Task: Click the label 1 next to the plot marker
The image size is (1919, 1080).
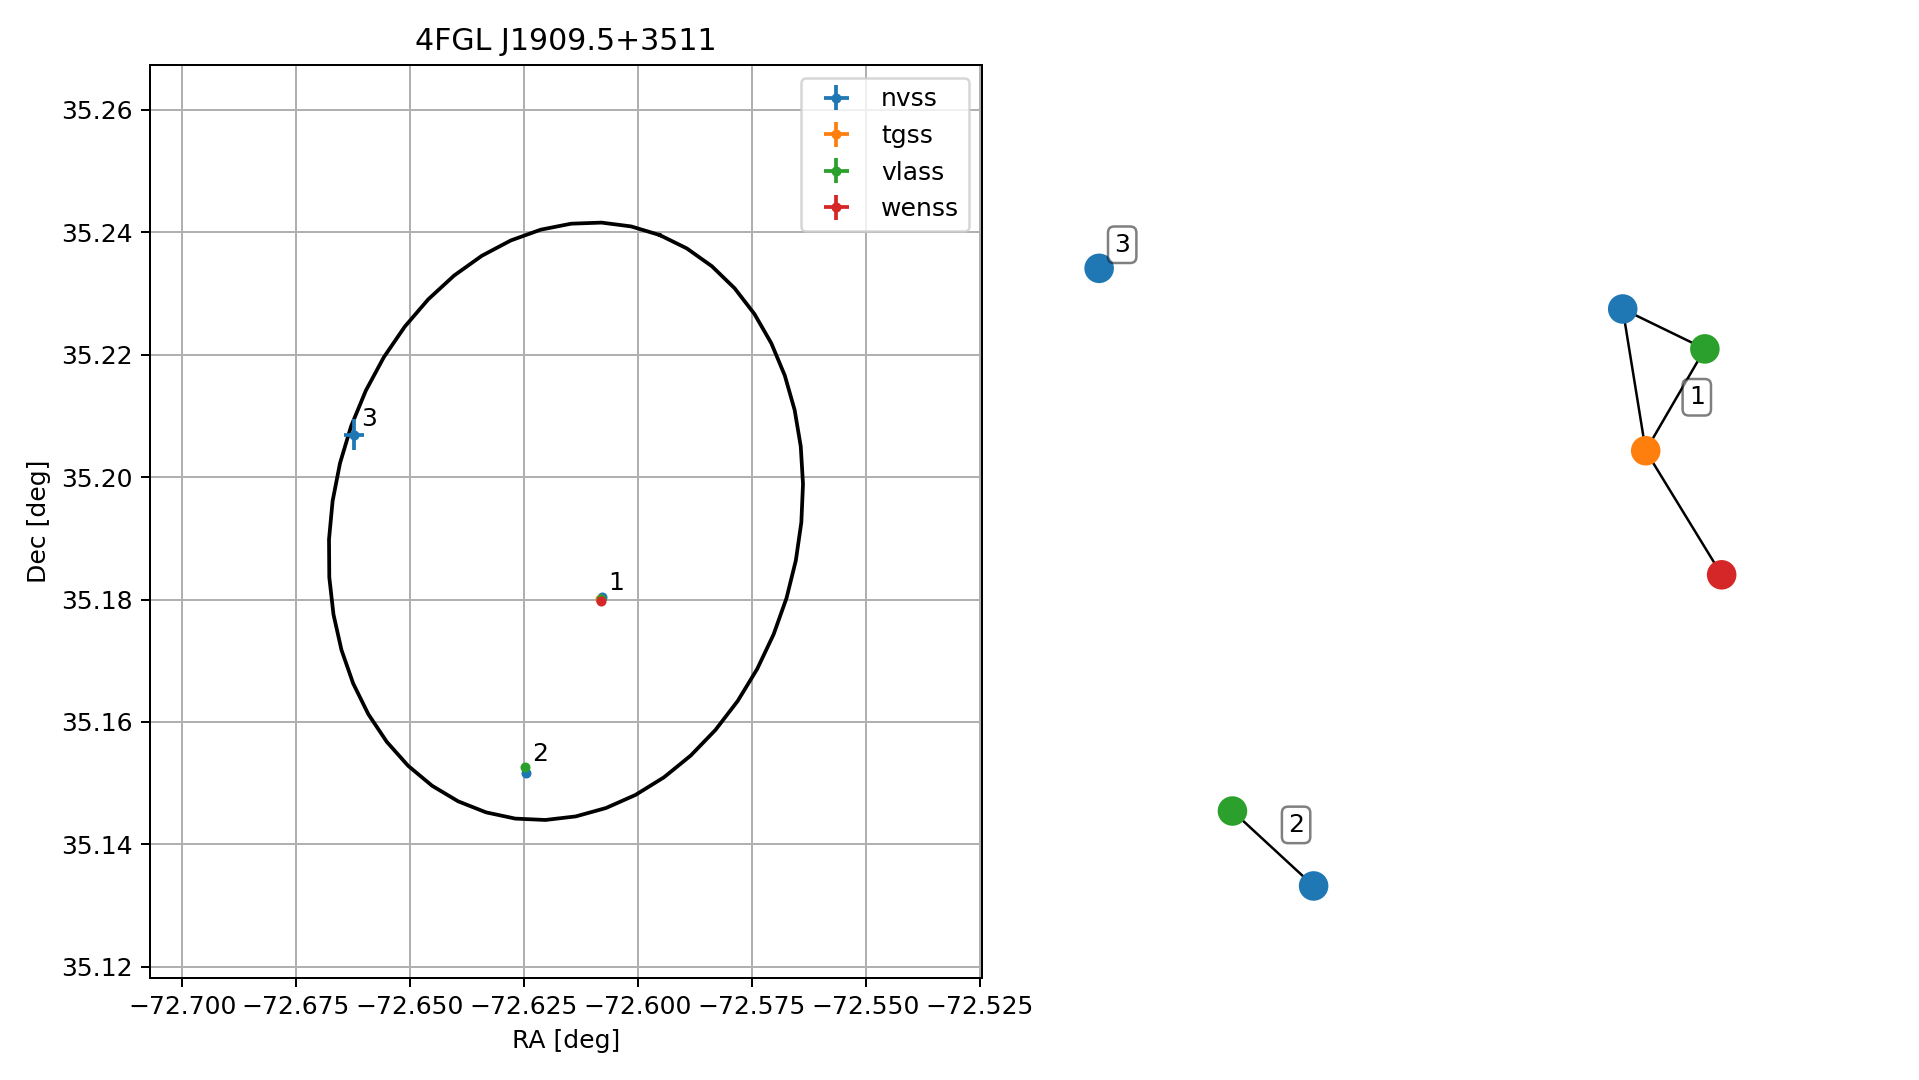Action: pyautogui.click(x=617, y=582)
